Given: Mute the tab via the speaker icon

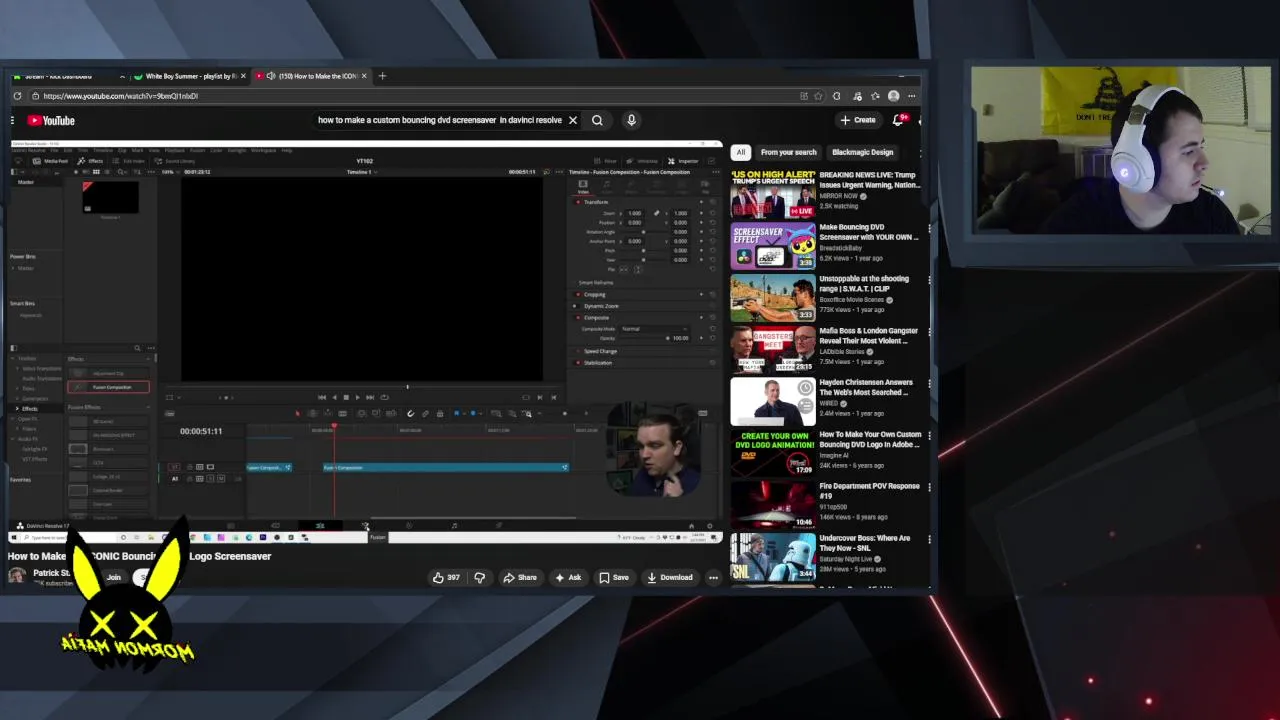Looking at the screenshot, I should [270, 76].
